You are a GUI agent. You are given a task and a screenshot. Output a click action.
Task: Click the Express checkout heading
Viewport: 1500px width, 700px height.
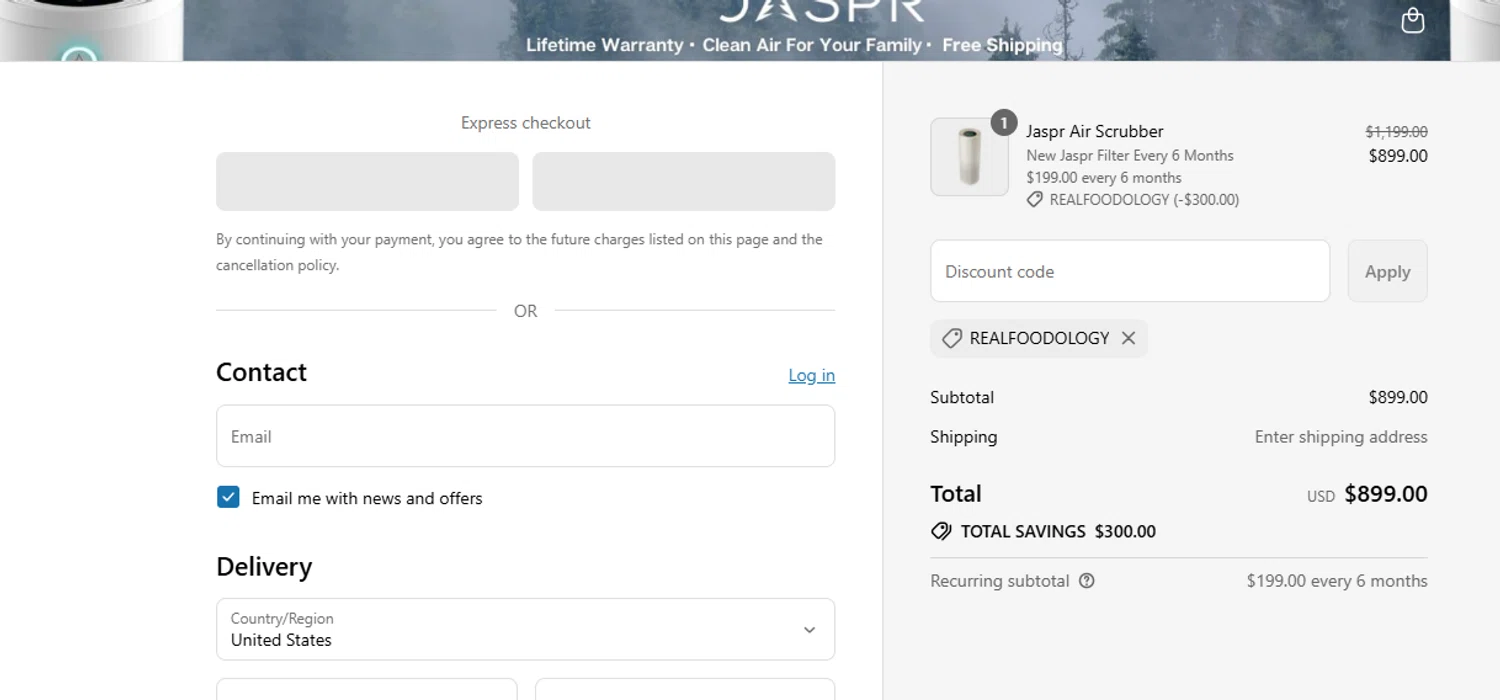pyautogui.click(x=525, y=123)
